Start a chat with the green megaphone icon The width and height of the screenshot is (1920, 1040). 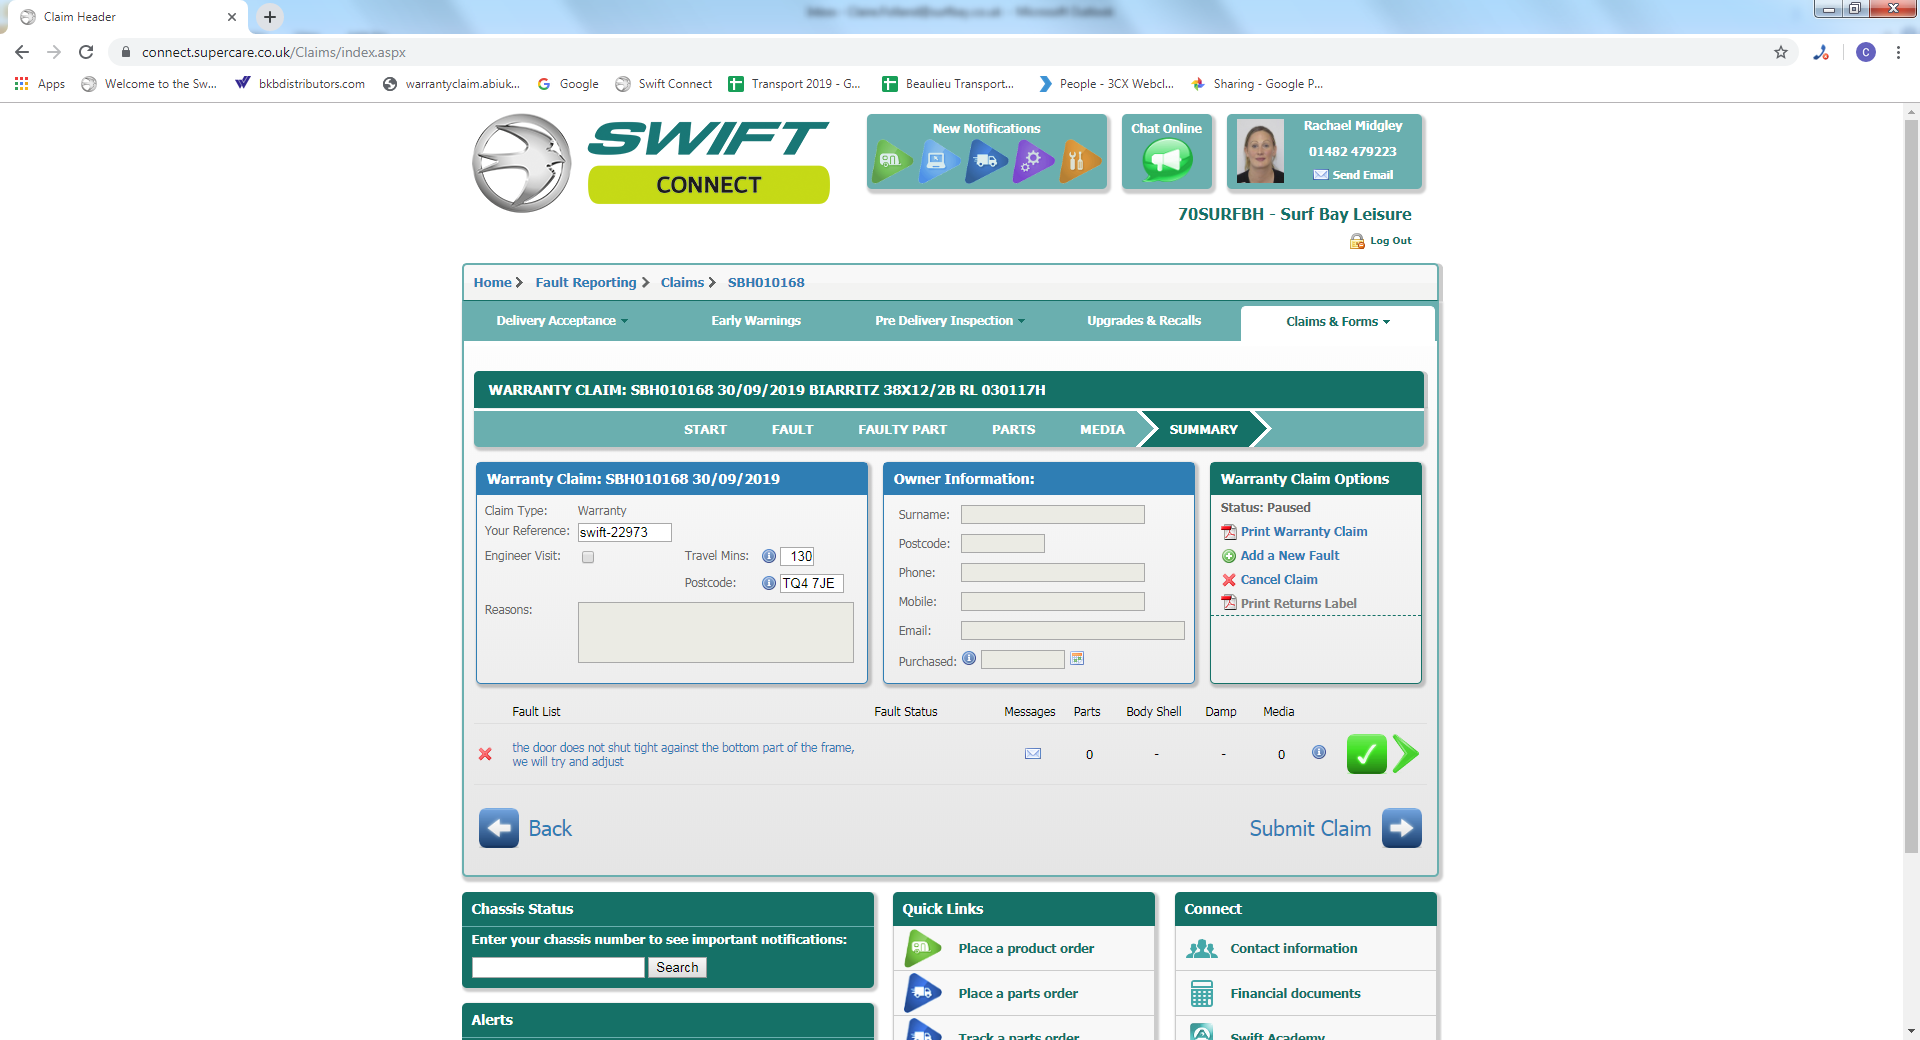(x=1167, y=160)
